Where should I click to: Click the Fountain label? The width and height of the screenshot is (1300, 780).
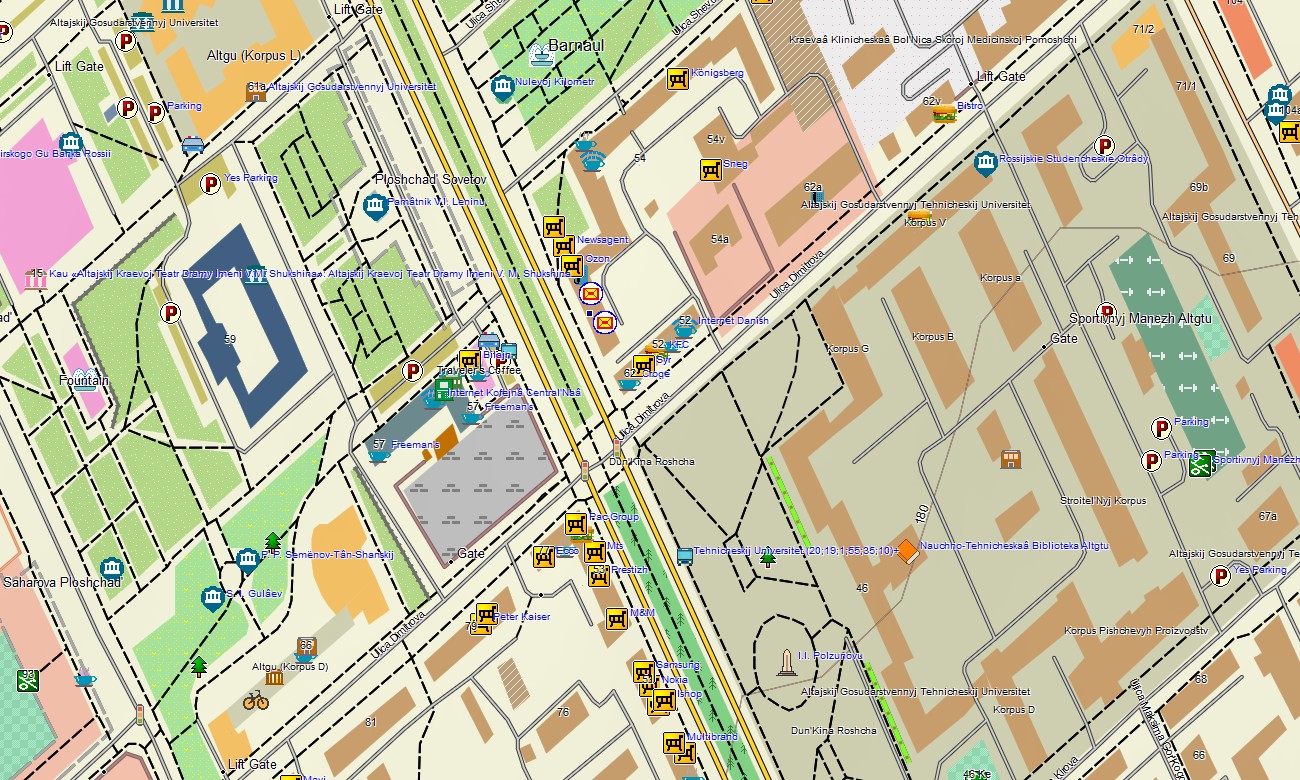(83, 381)
